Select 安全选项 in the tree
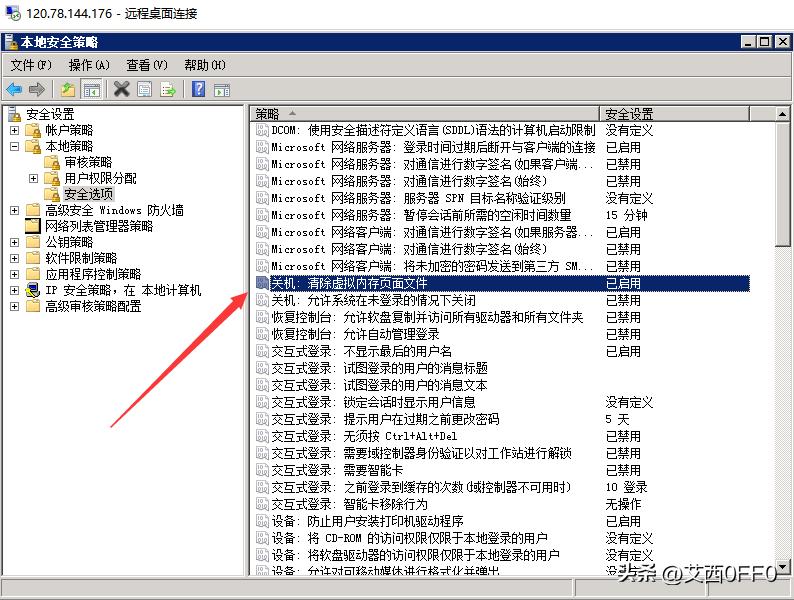 [89, 194]
